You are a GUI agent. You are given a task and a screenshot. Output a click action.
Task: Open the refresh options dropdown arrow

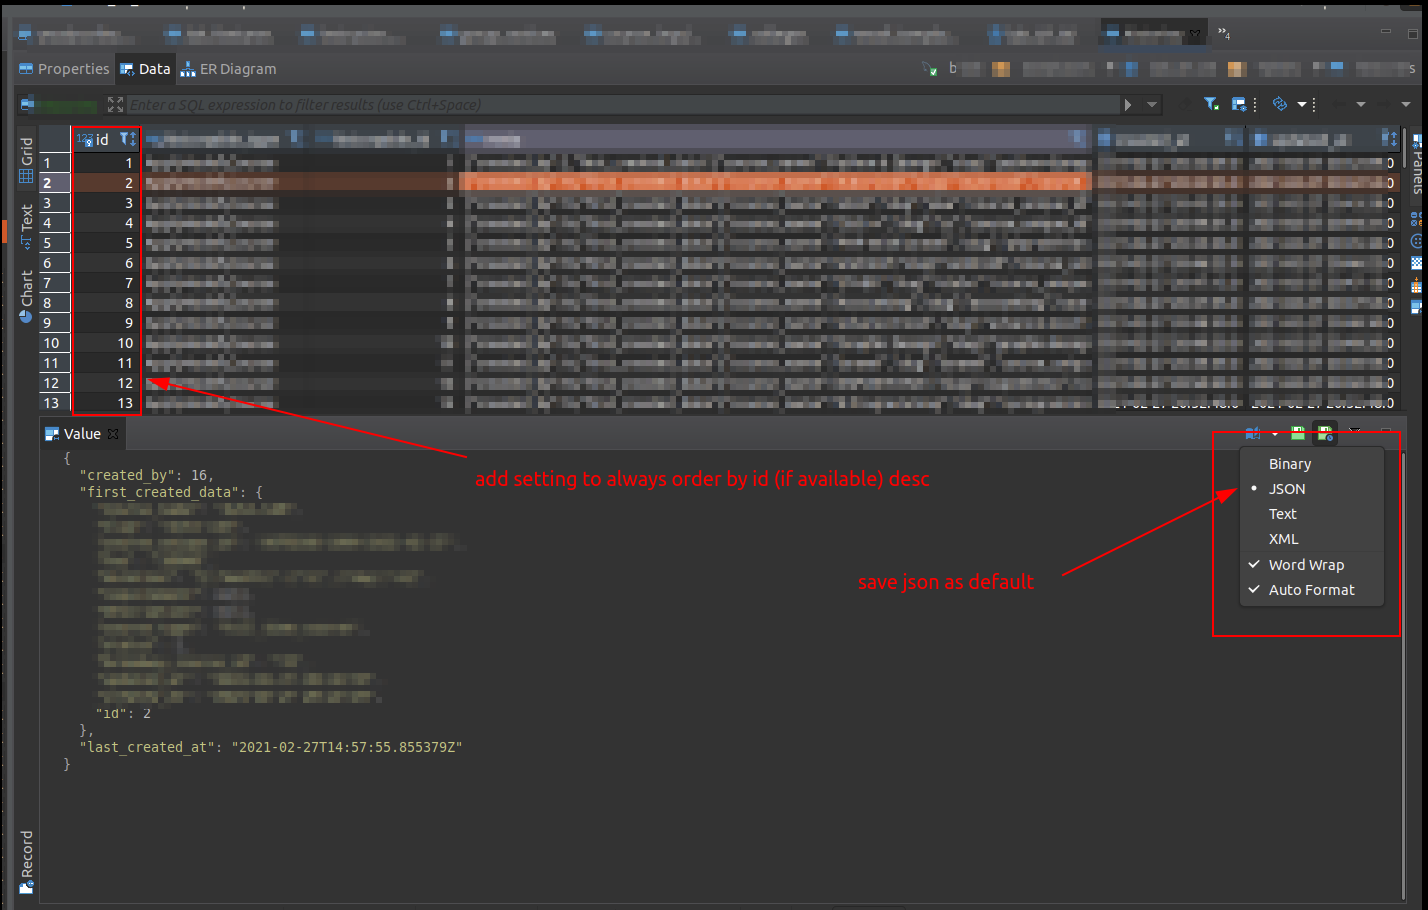point(1302,104)
